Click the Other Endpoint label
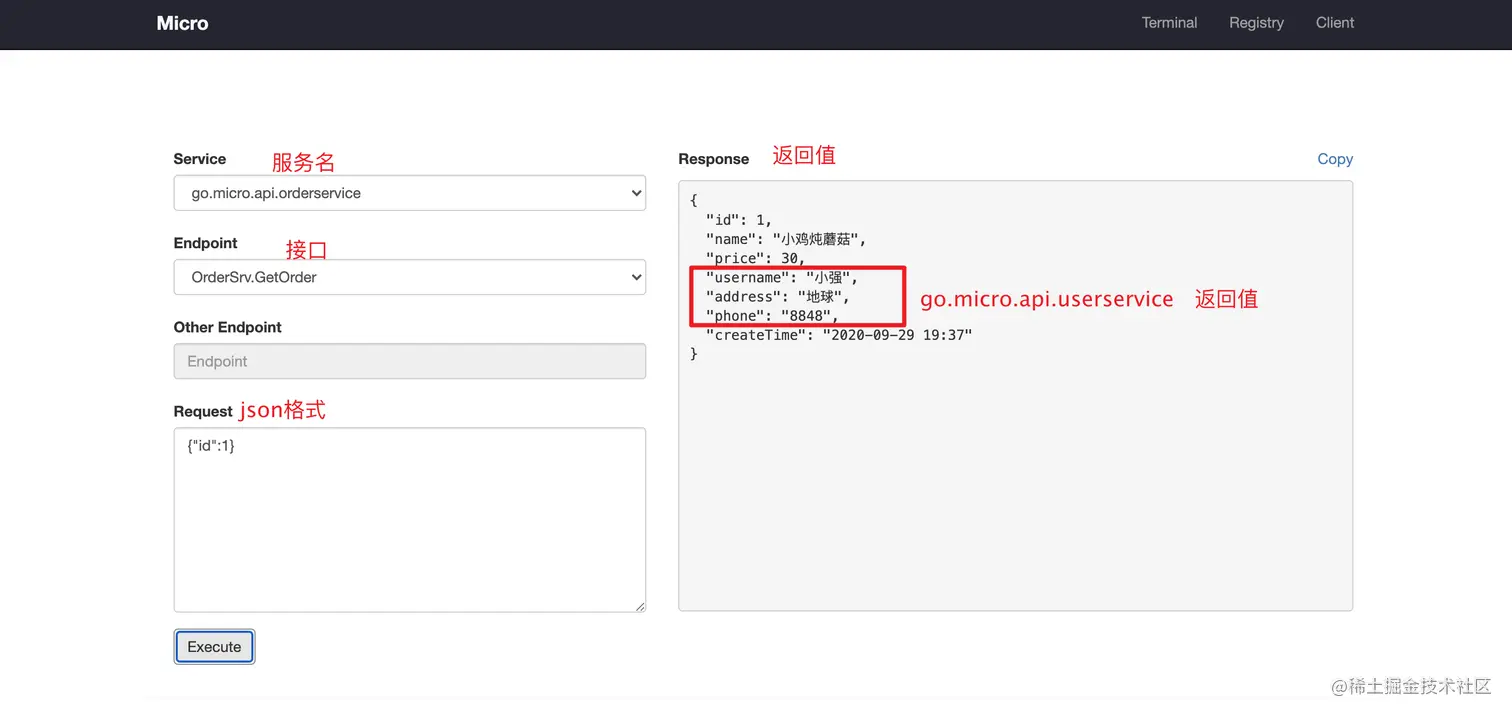The width and height of the screenshot is (1512, 717). click(x=228, y=327)
